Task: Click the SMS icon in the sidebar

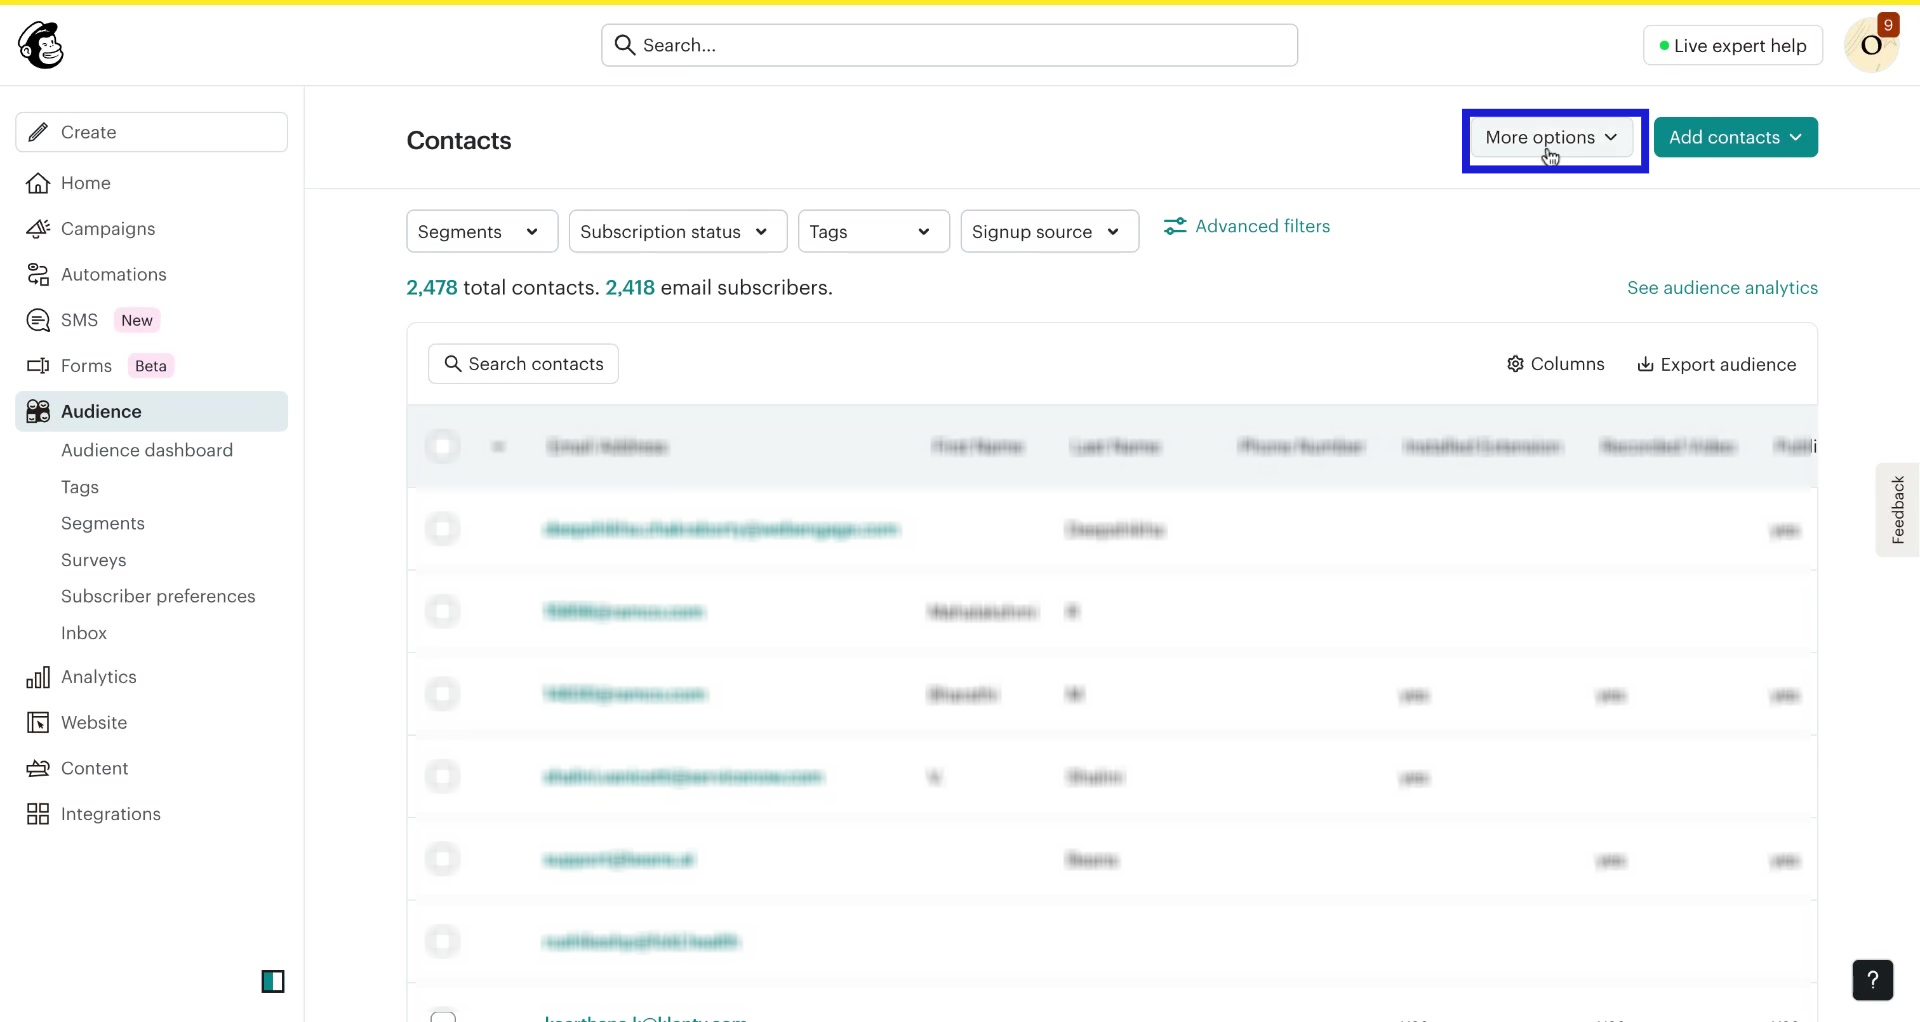Action: pyautogui.click(x=37, y=319)
